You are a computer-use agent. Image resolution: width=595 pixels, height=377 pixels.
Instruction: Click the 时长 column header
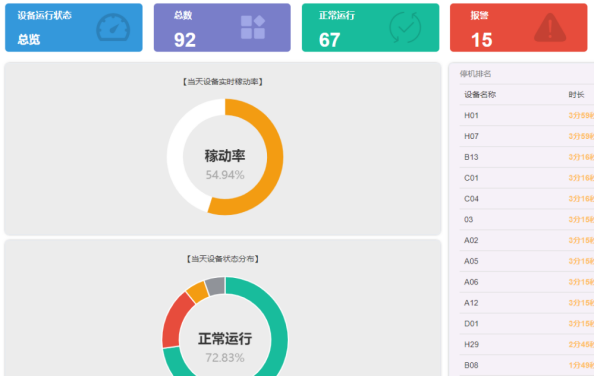click(x=576, y=94)
